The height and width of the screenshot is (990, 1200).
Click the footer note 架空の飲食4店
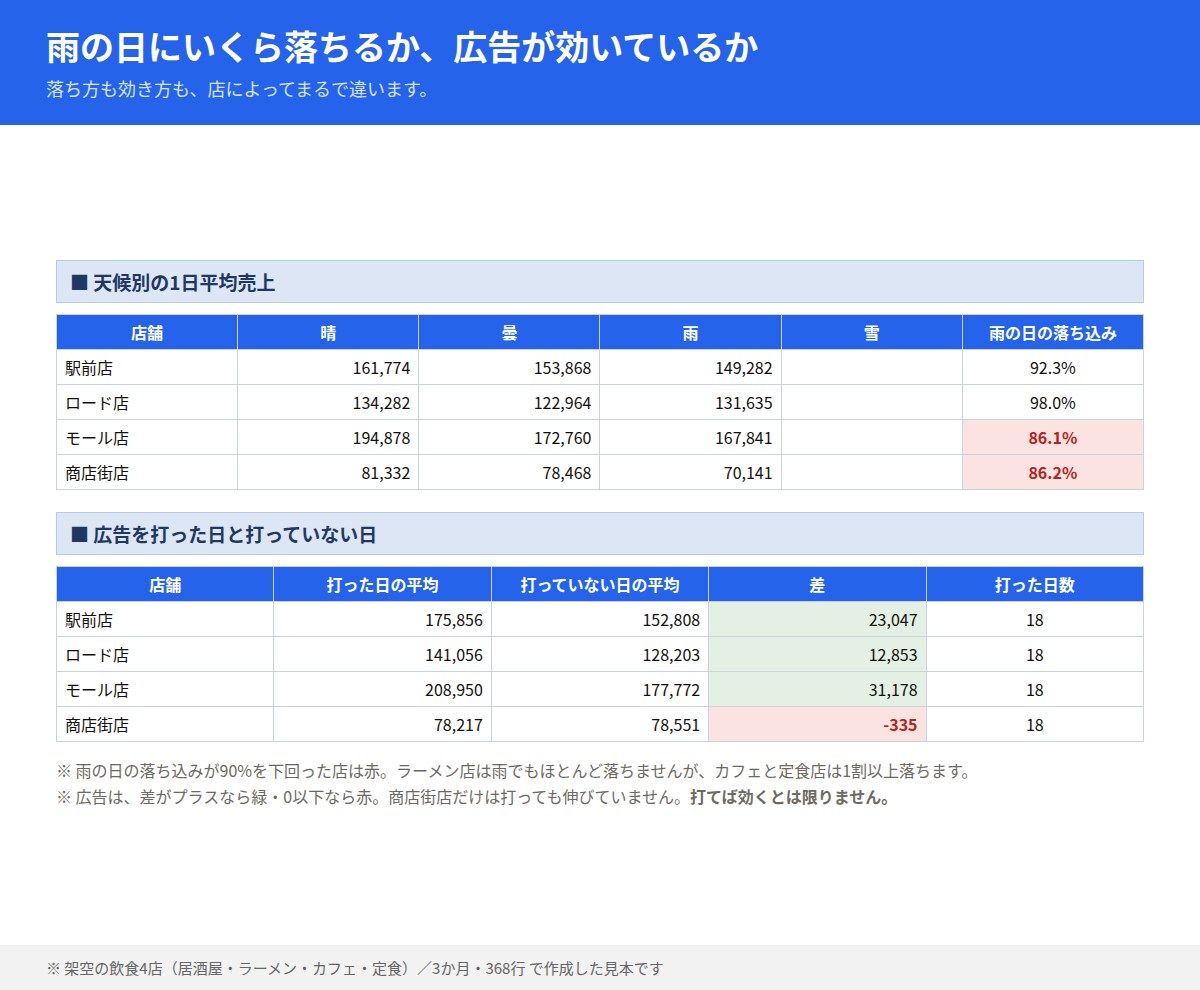tap(355, 968)
